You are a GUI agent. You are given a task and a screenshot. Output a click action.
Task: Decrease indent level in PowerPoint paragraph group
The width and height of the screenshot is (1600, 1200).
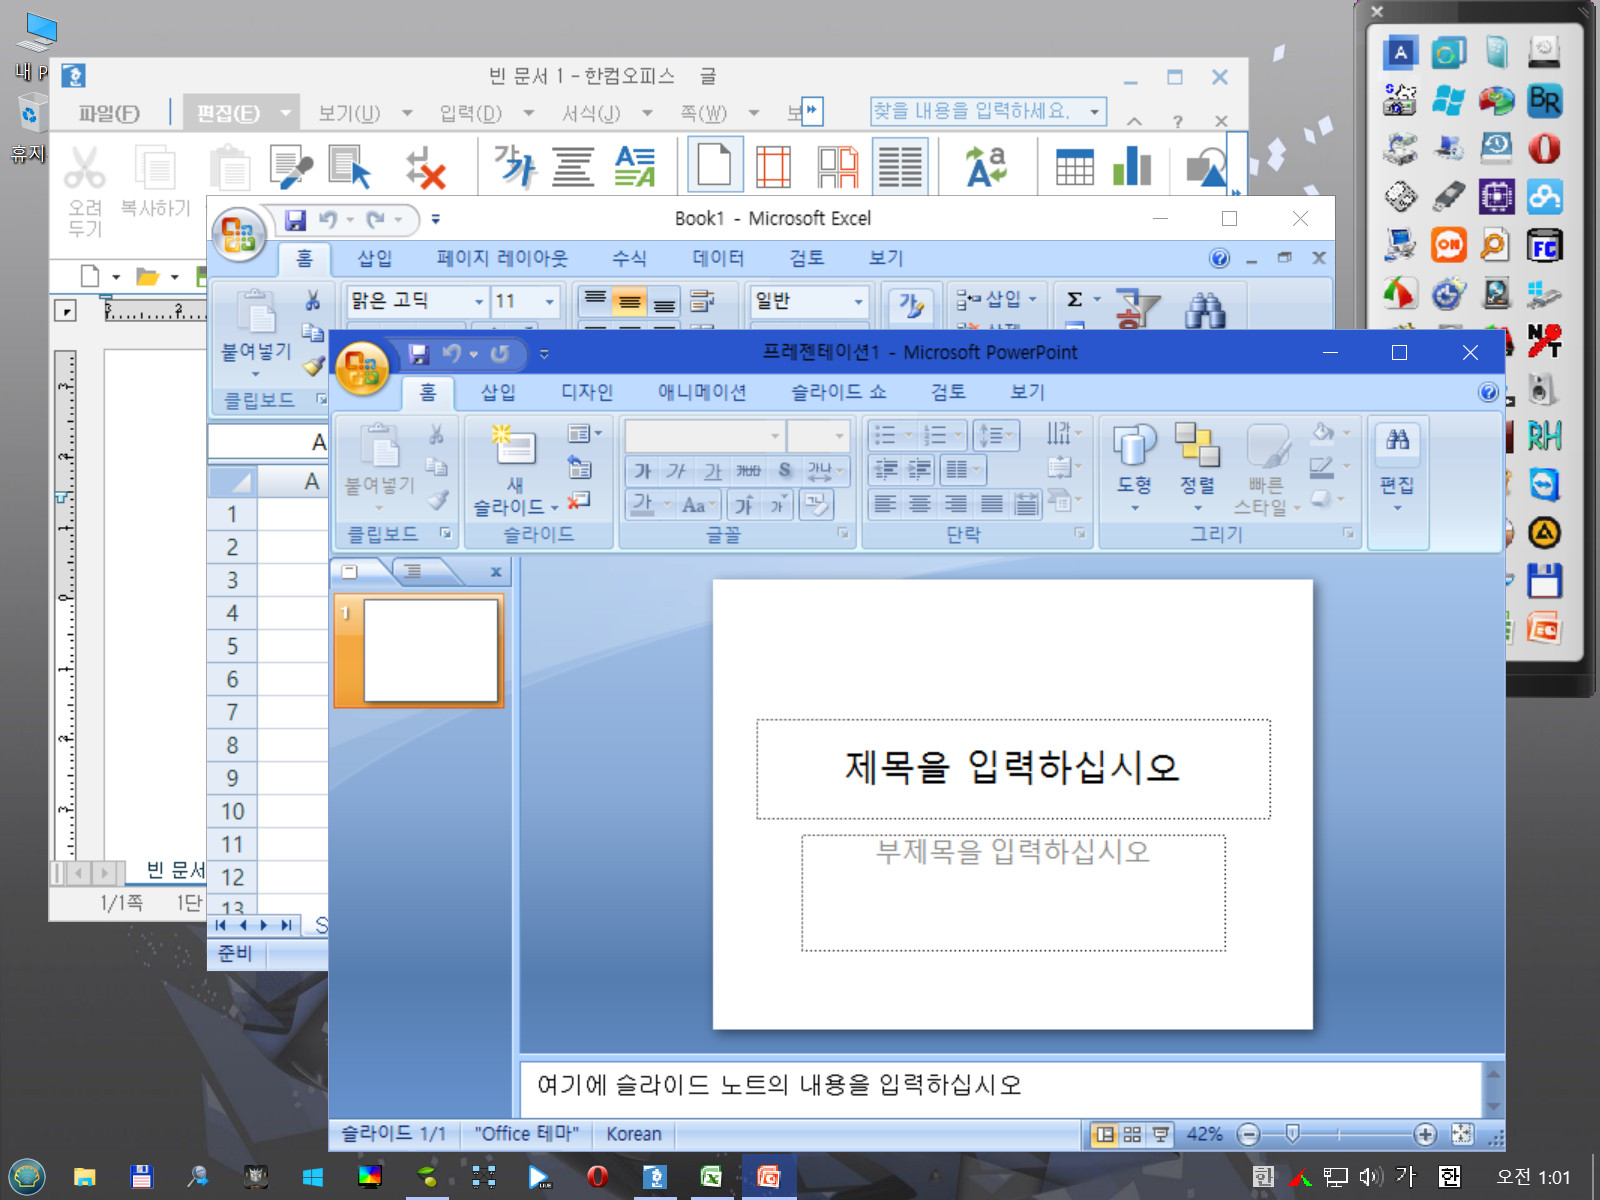pyautogui.click(x=886, y=468)
